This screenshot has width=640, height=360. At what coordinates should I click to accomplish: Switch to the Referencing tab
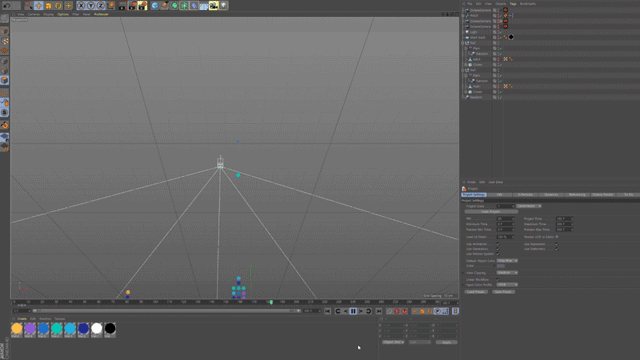[x=577, y=195]
